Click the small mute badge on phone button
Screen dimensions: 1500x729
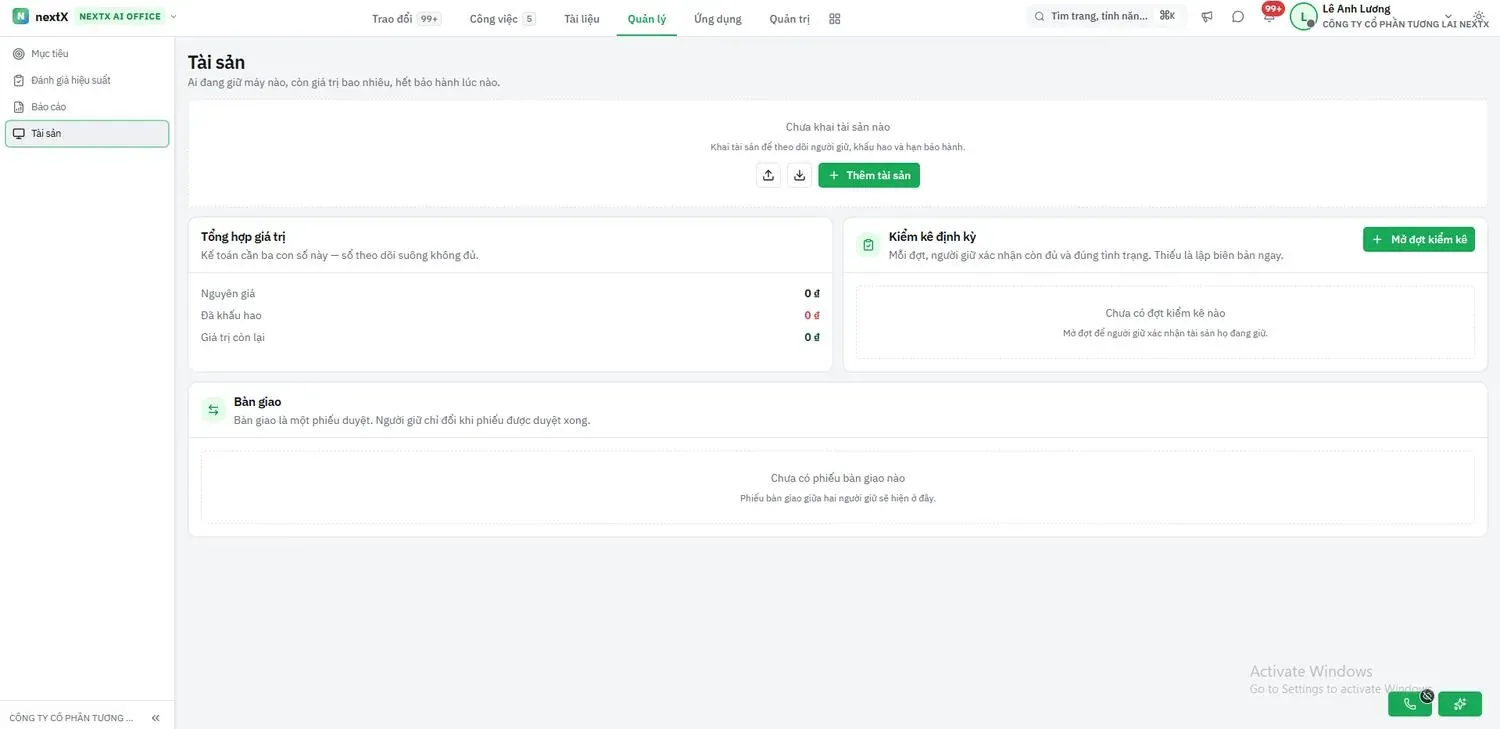click(1427, 696)
